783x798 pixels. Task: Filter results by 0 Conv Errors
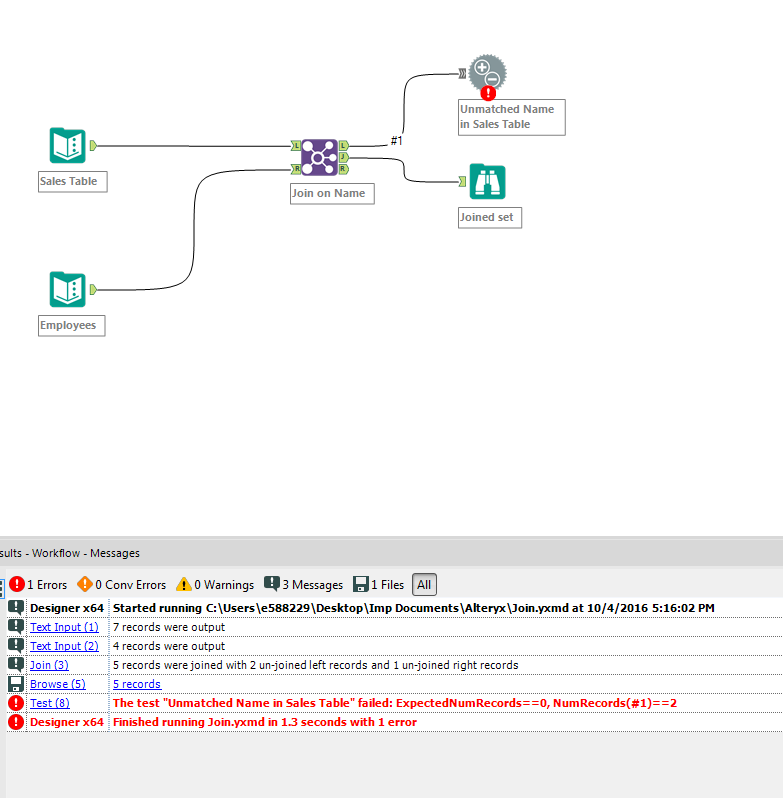click(122, 585)
